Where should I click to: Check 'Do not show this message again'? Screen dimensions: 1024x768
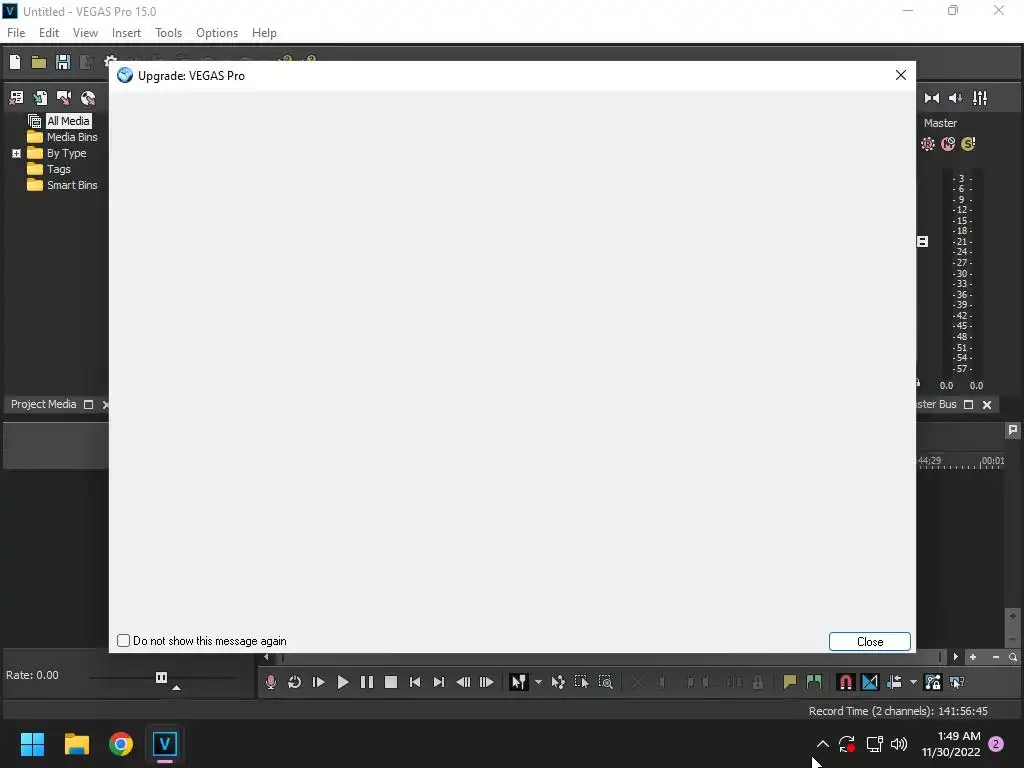(123, 641)
